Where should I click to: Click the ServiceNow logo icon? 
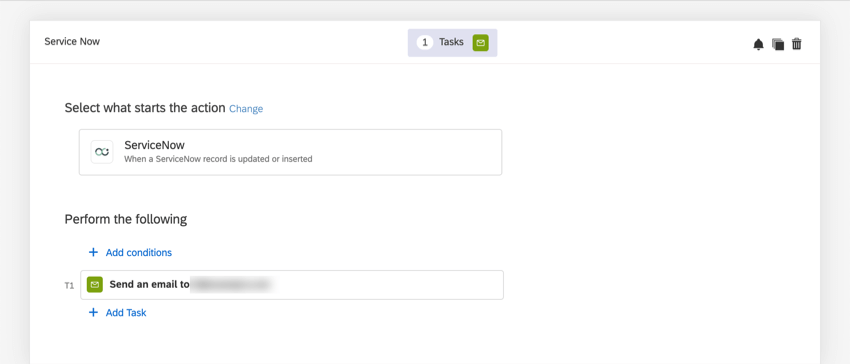tap(102, 152)
